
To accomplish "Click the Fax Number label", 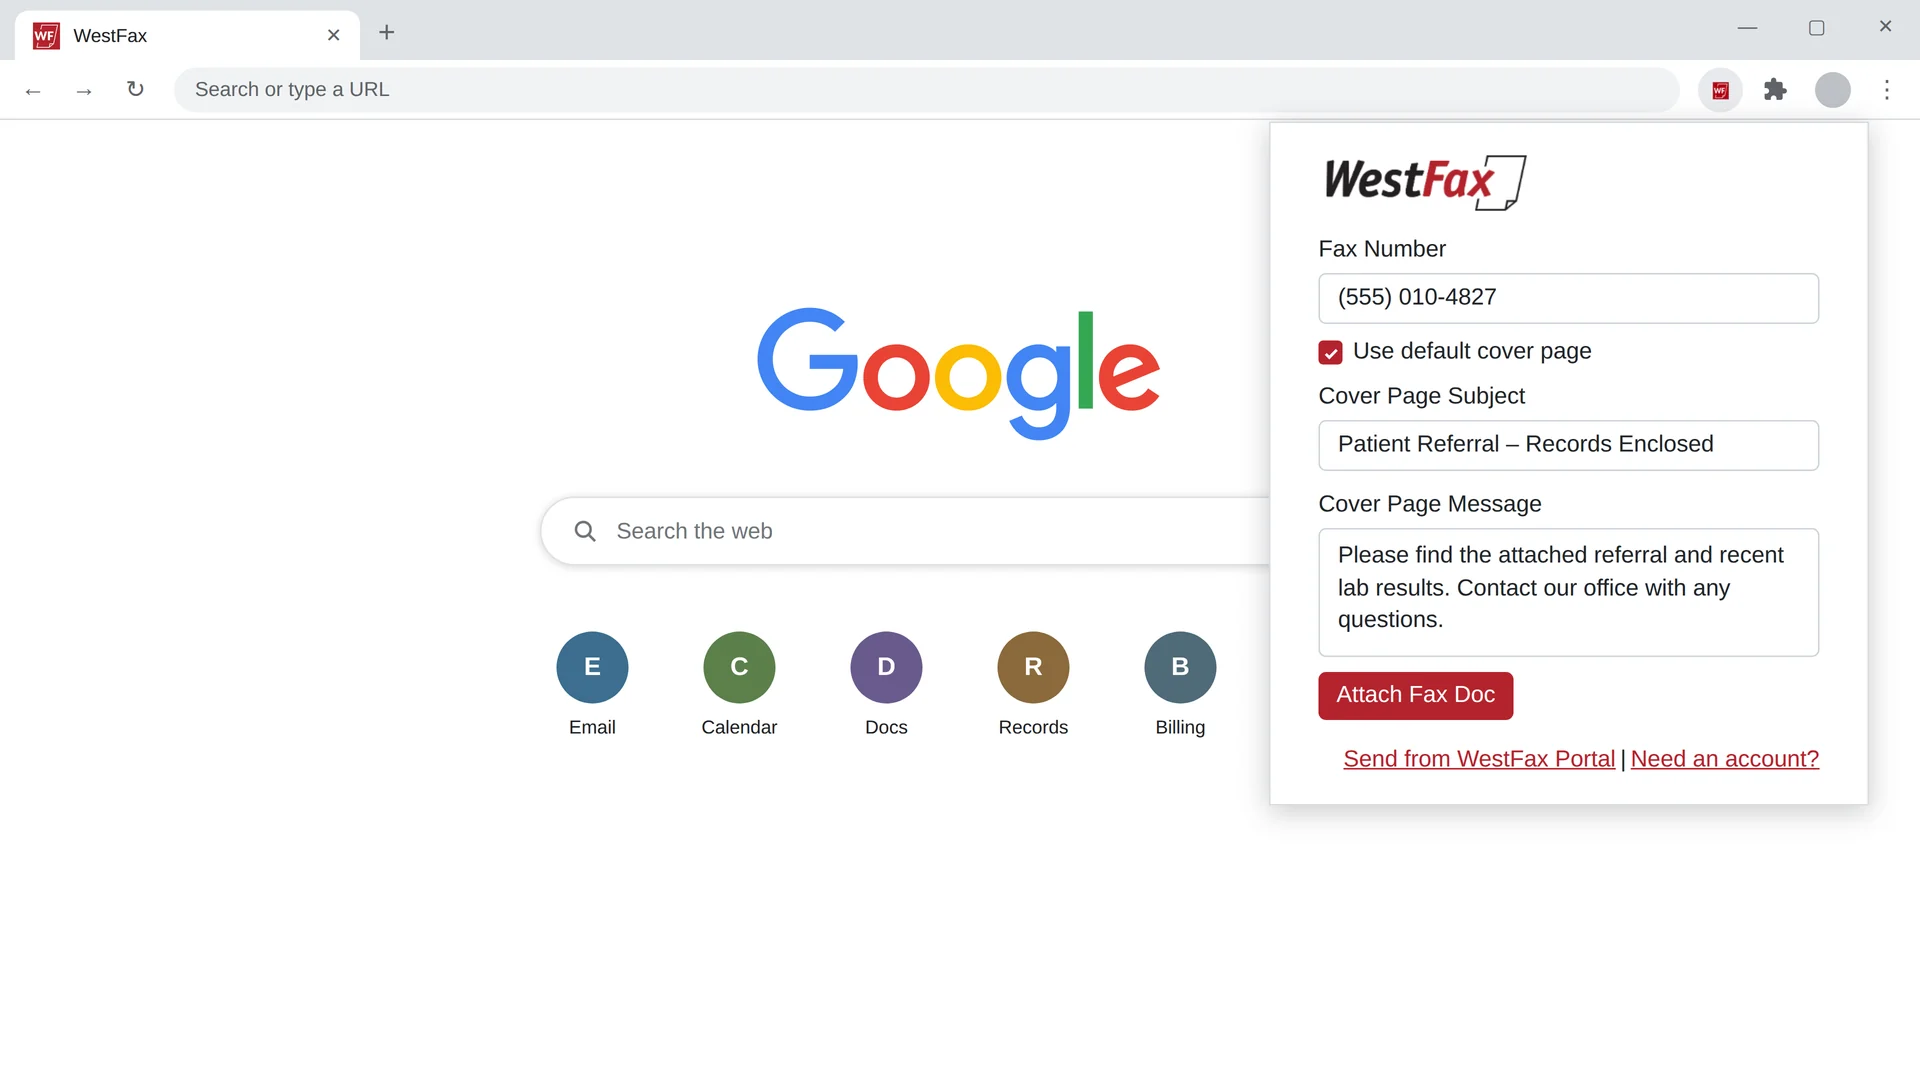I will click(1381, 249).
